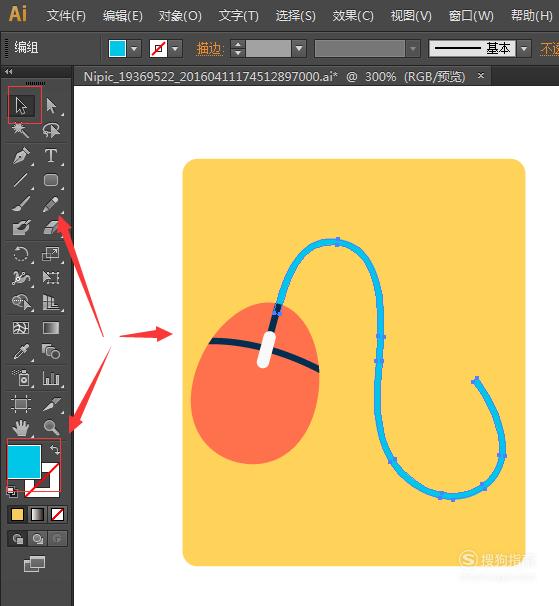Set paint mode to None

pyautogui.click(x=57, y=515)
